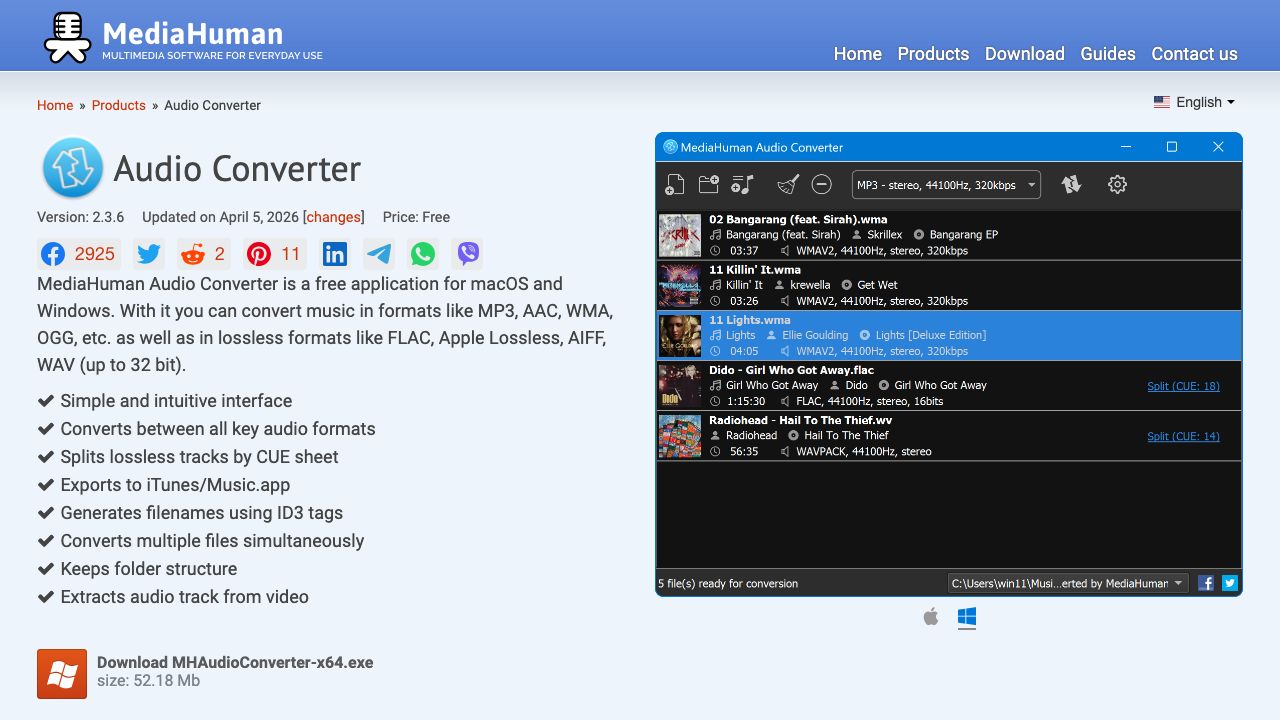Image resolution: width=1280 pixels, height=720 pixels.
Task: Click Download MHAudioConverter-x64.exe link
Action: coord(235,662)
